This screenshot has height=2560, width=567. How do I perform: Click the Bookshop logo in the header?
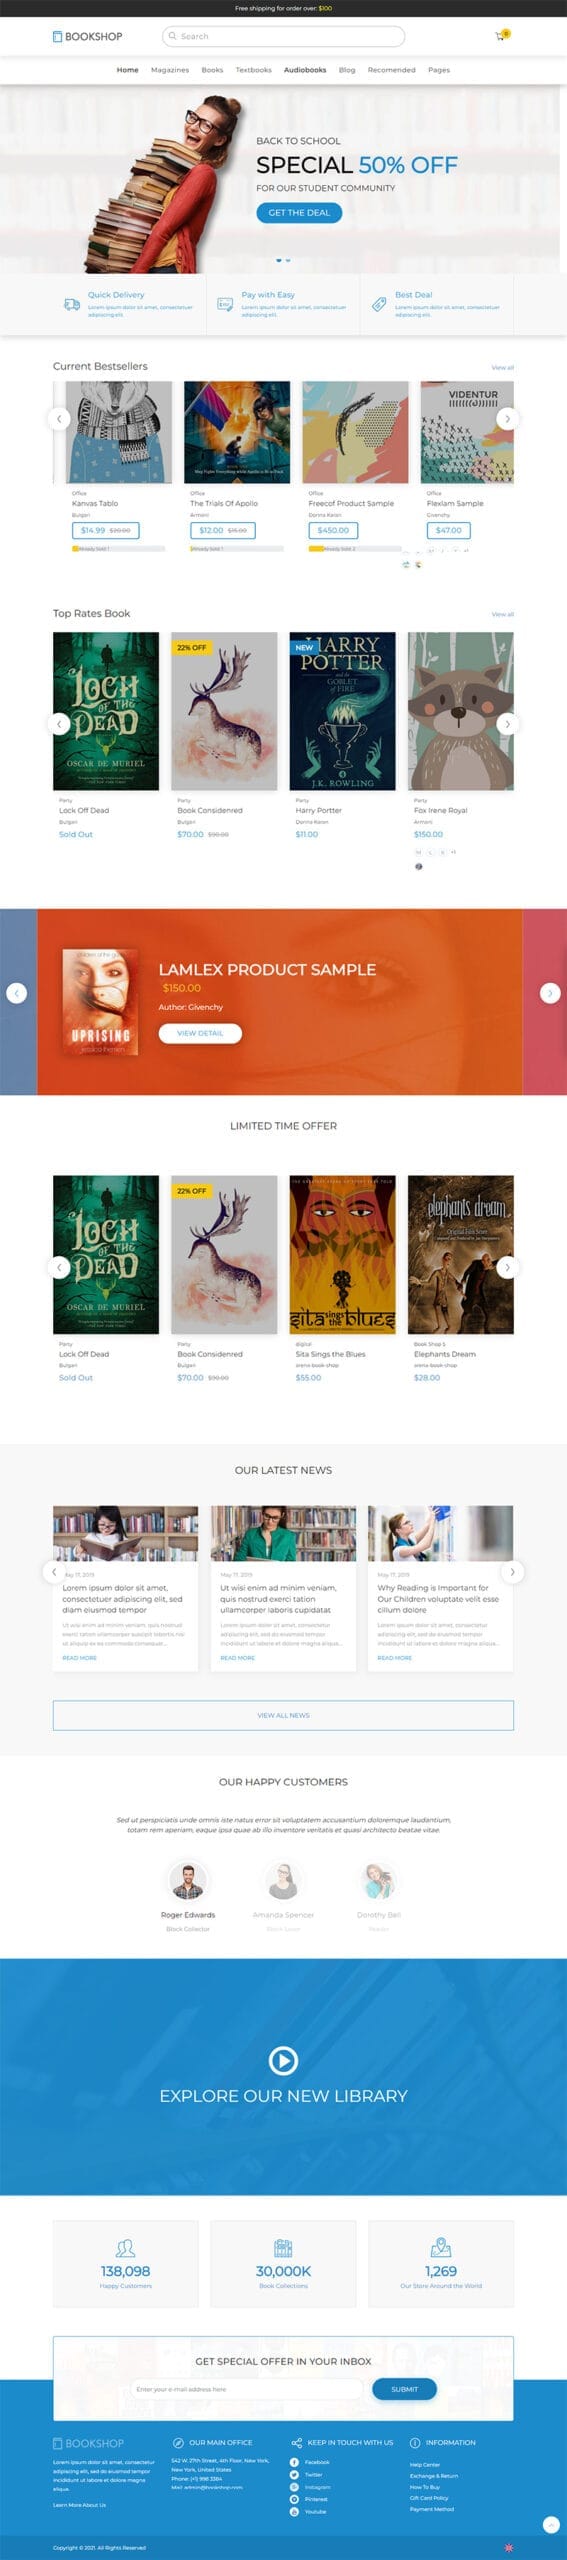87,36
